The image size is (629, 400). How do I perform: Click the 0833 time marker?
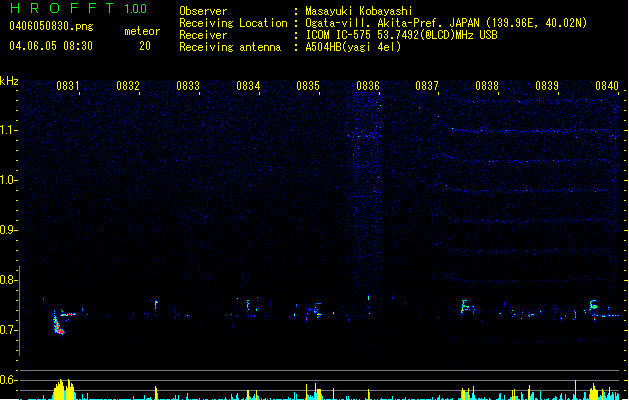188,86
